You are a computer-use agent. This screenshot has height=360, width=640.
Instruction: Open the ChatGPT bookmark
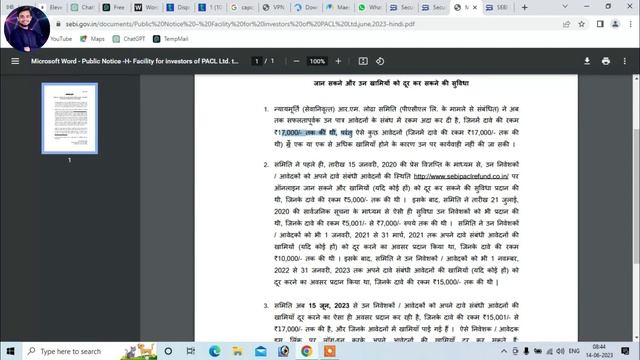[x=129, y=39]
